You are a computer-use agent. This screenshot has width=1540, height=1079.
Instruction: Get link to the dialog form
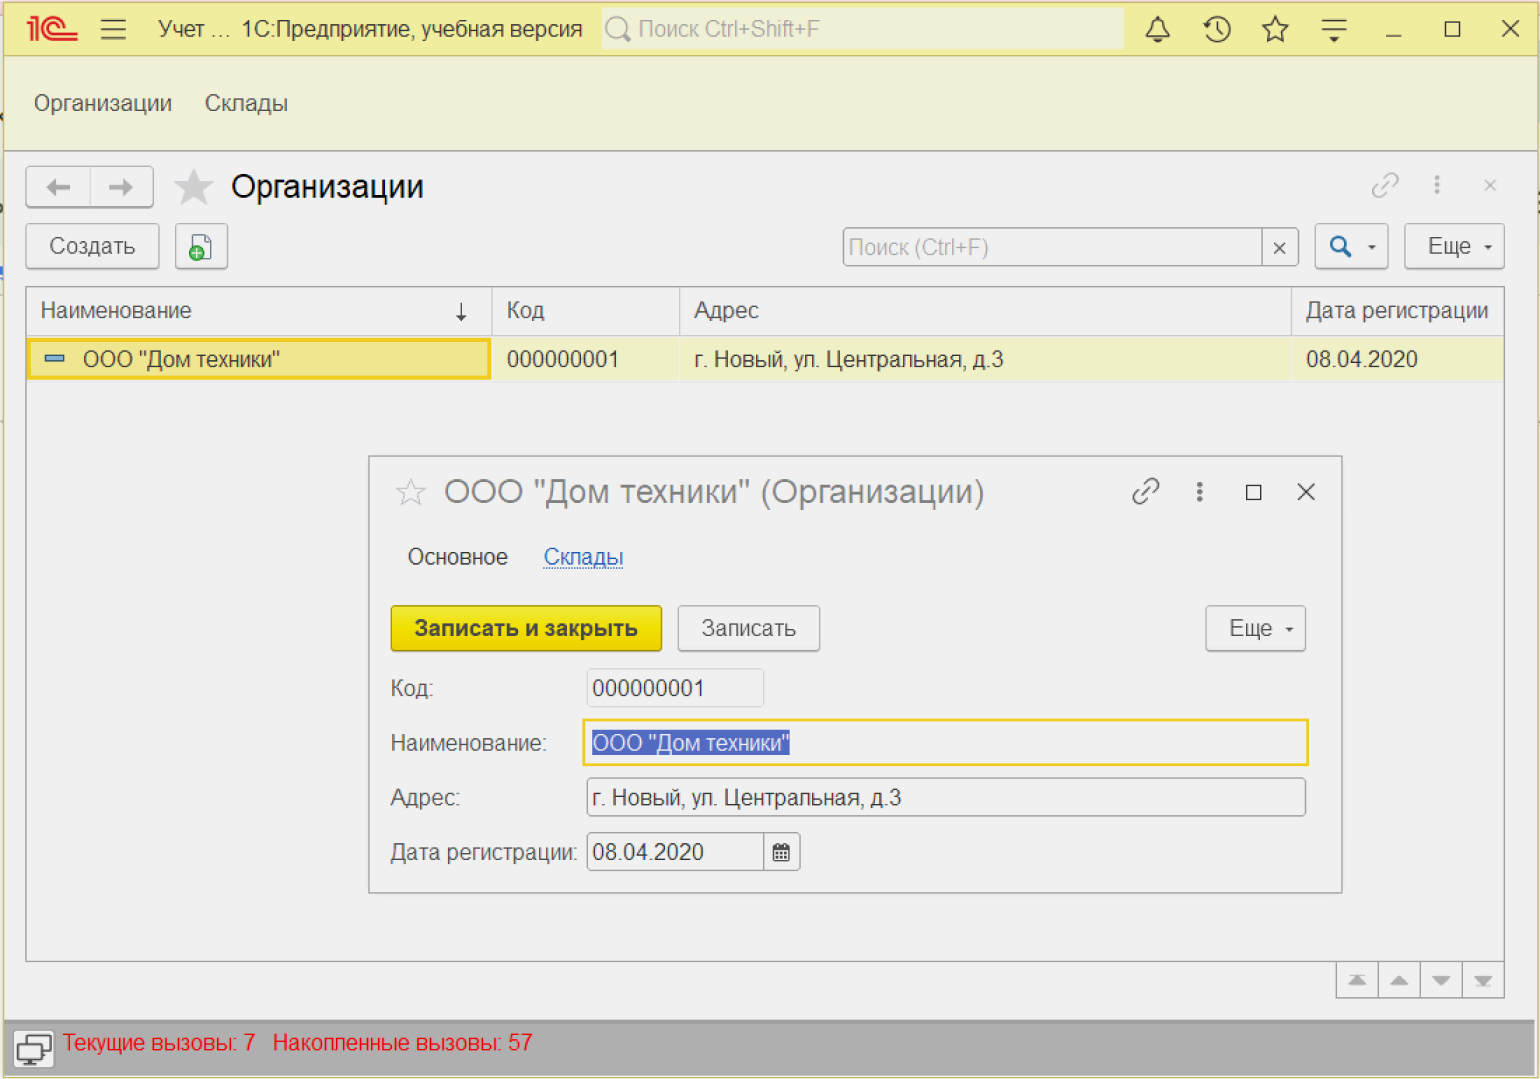click(1145, 492)
